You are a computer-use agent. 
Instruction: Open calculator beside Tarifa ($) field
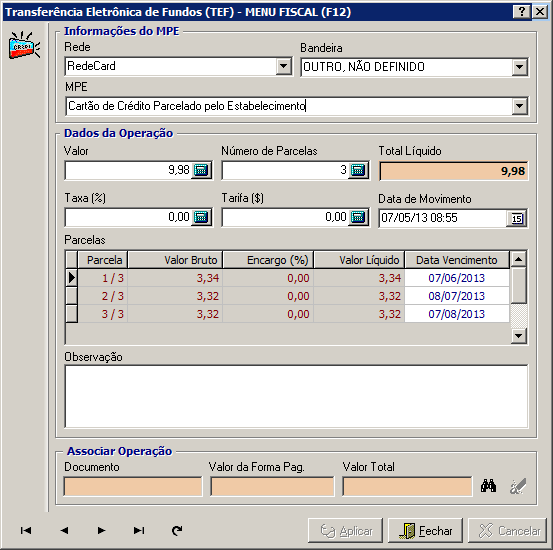click(358, 217)
